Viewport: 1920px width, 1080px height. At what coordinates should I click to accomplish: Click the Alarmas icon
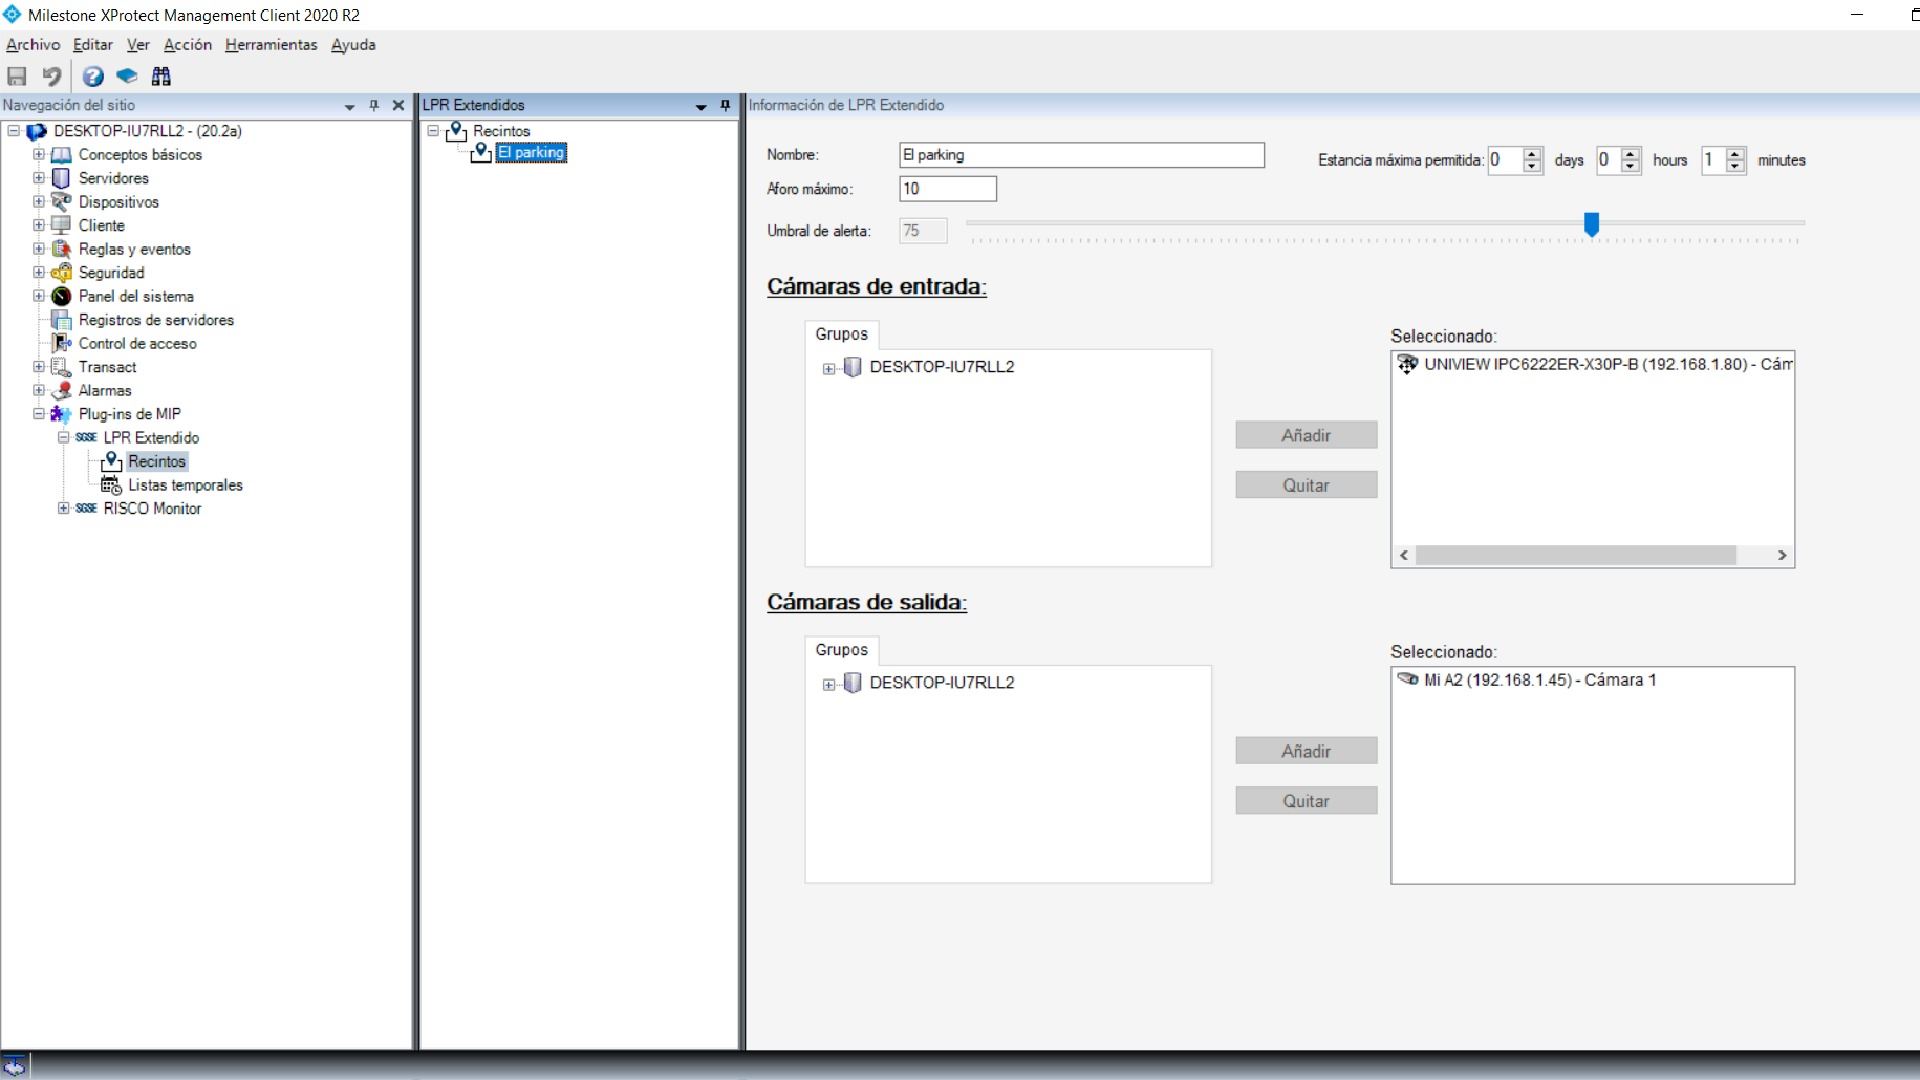point(61,390)
